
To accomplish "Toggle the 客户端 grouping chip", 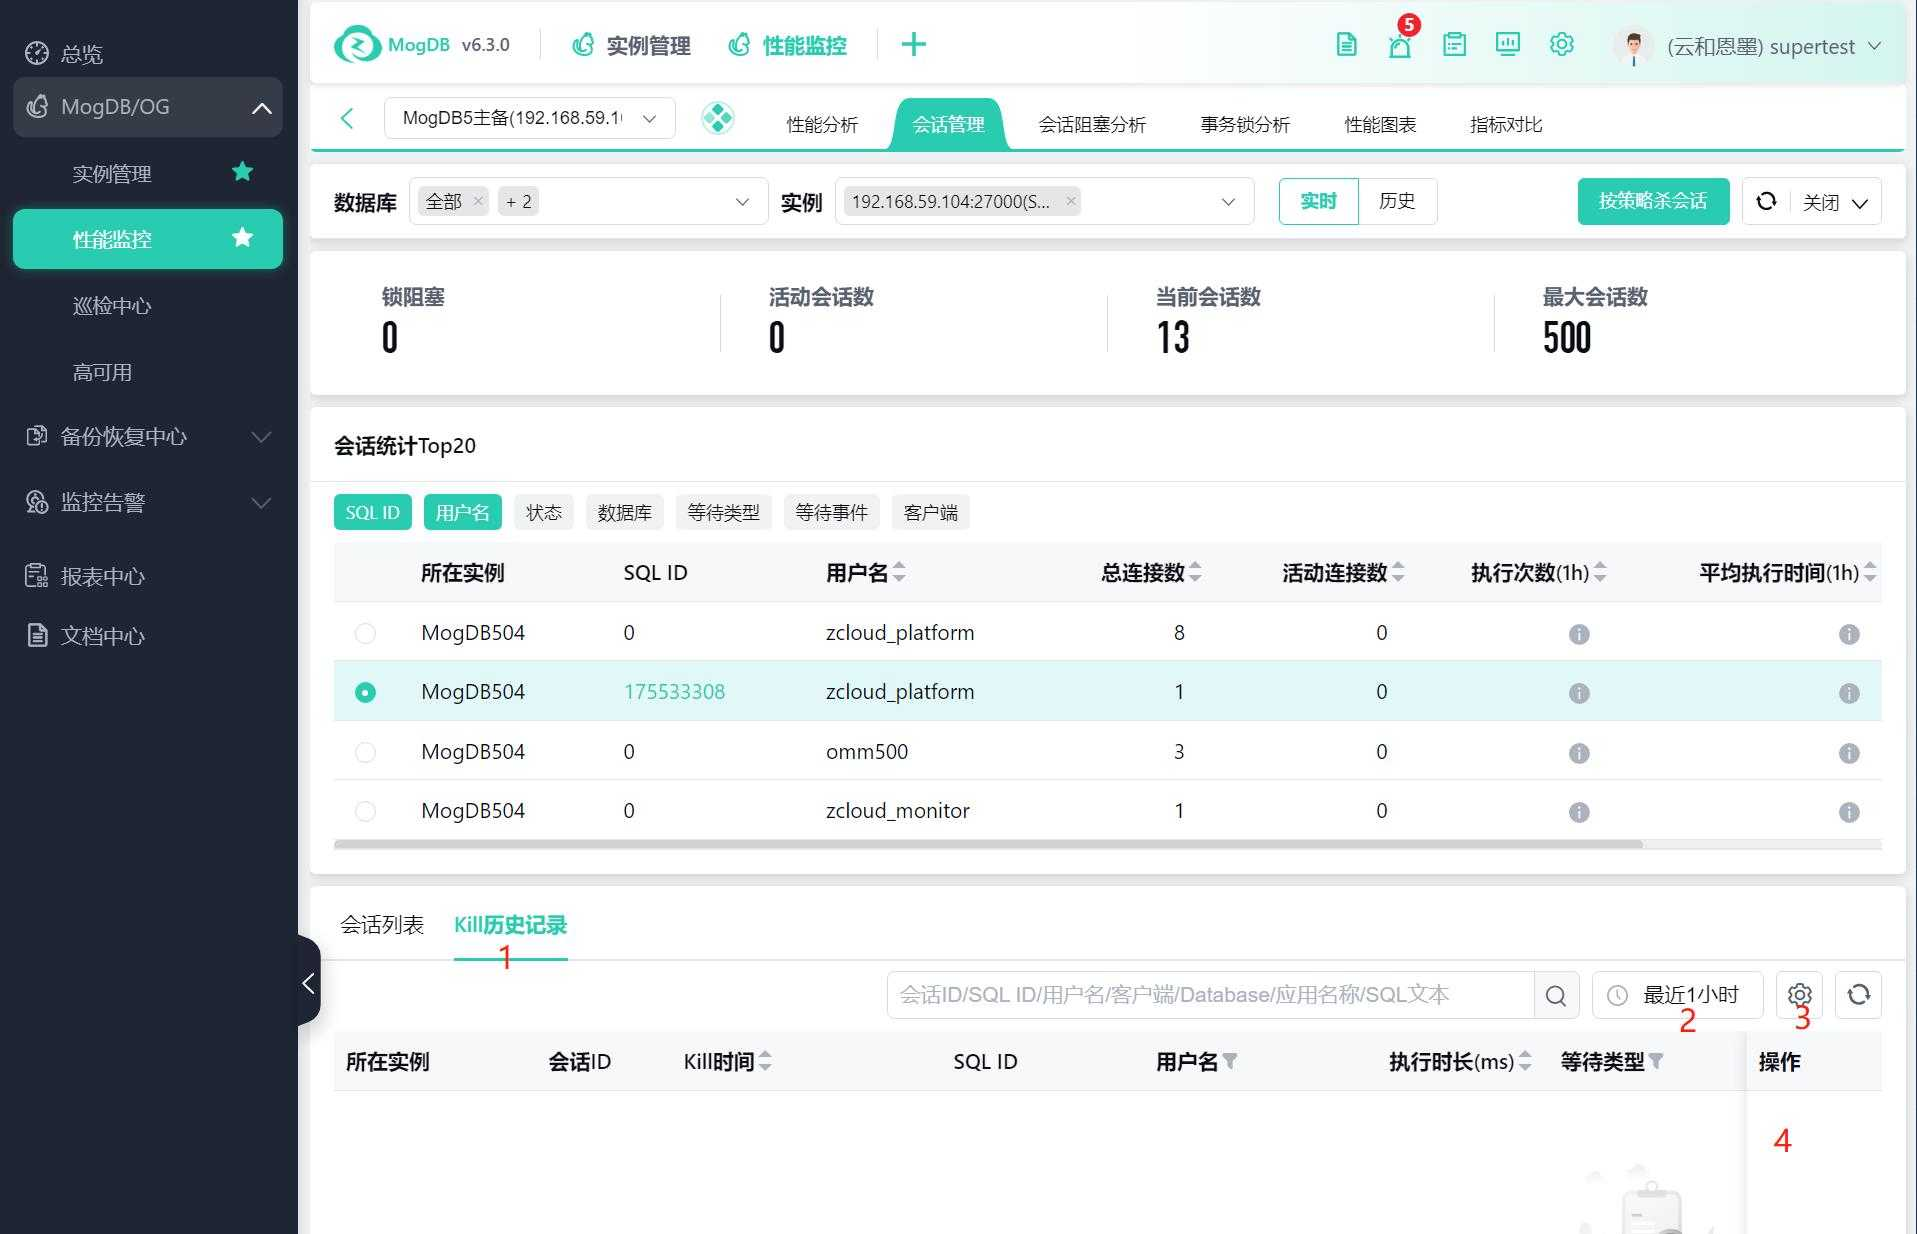I will pos(930,513).
